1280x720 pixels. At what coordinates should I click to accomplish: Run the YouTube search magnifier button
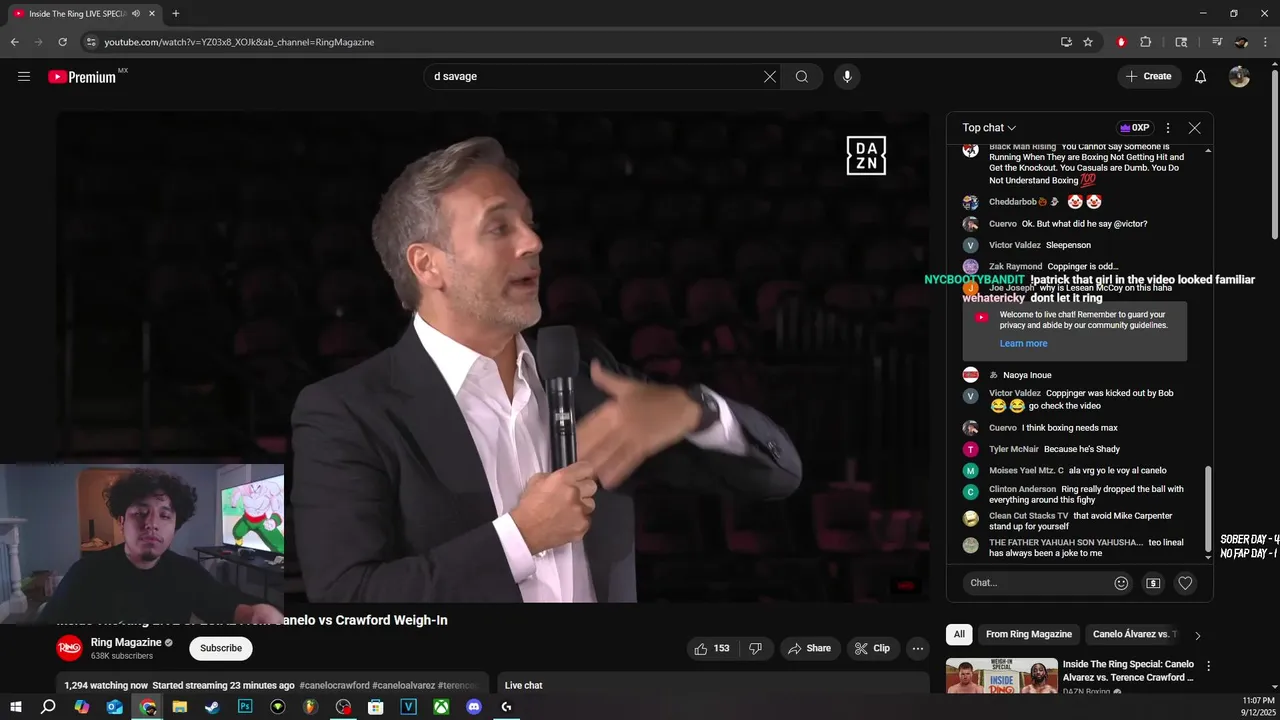(802, 76)
